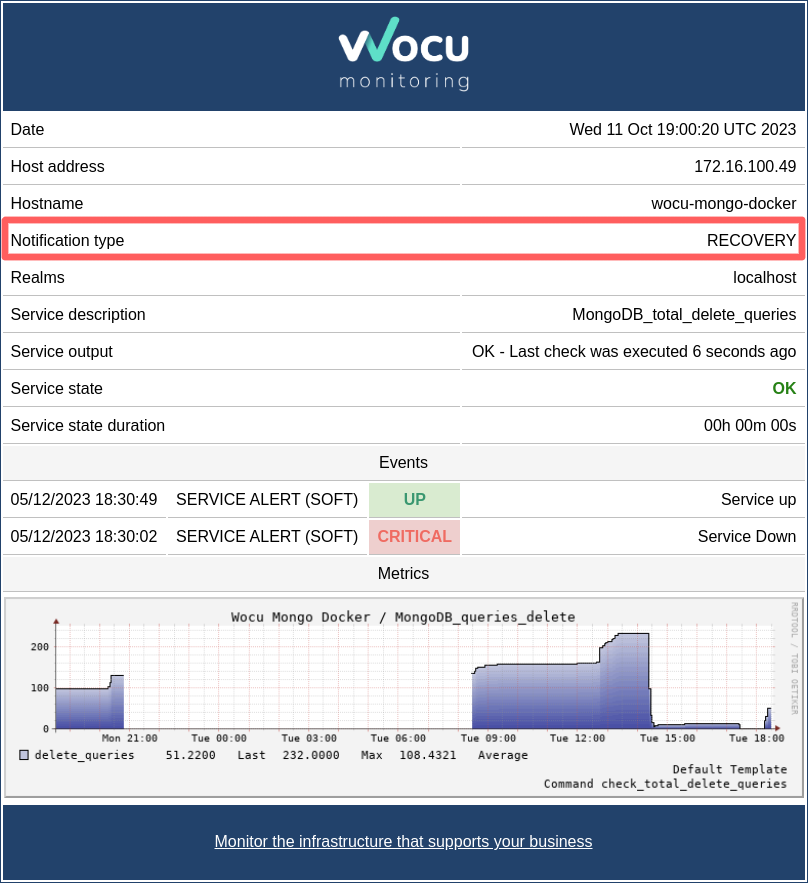808x883 pixels.
Task: Click the service output 'OK - Last check was executed 6 seconds ago'
Action: click(634, 351)
